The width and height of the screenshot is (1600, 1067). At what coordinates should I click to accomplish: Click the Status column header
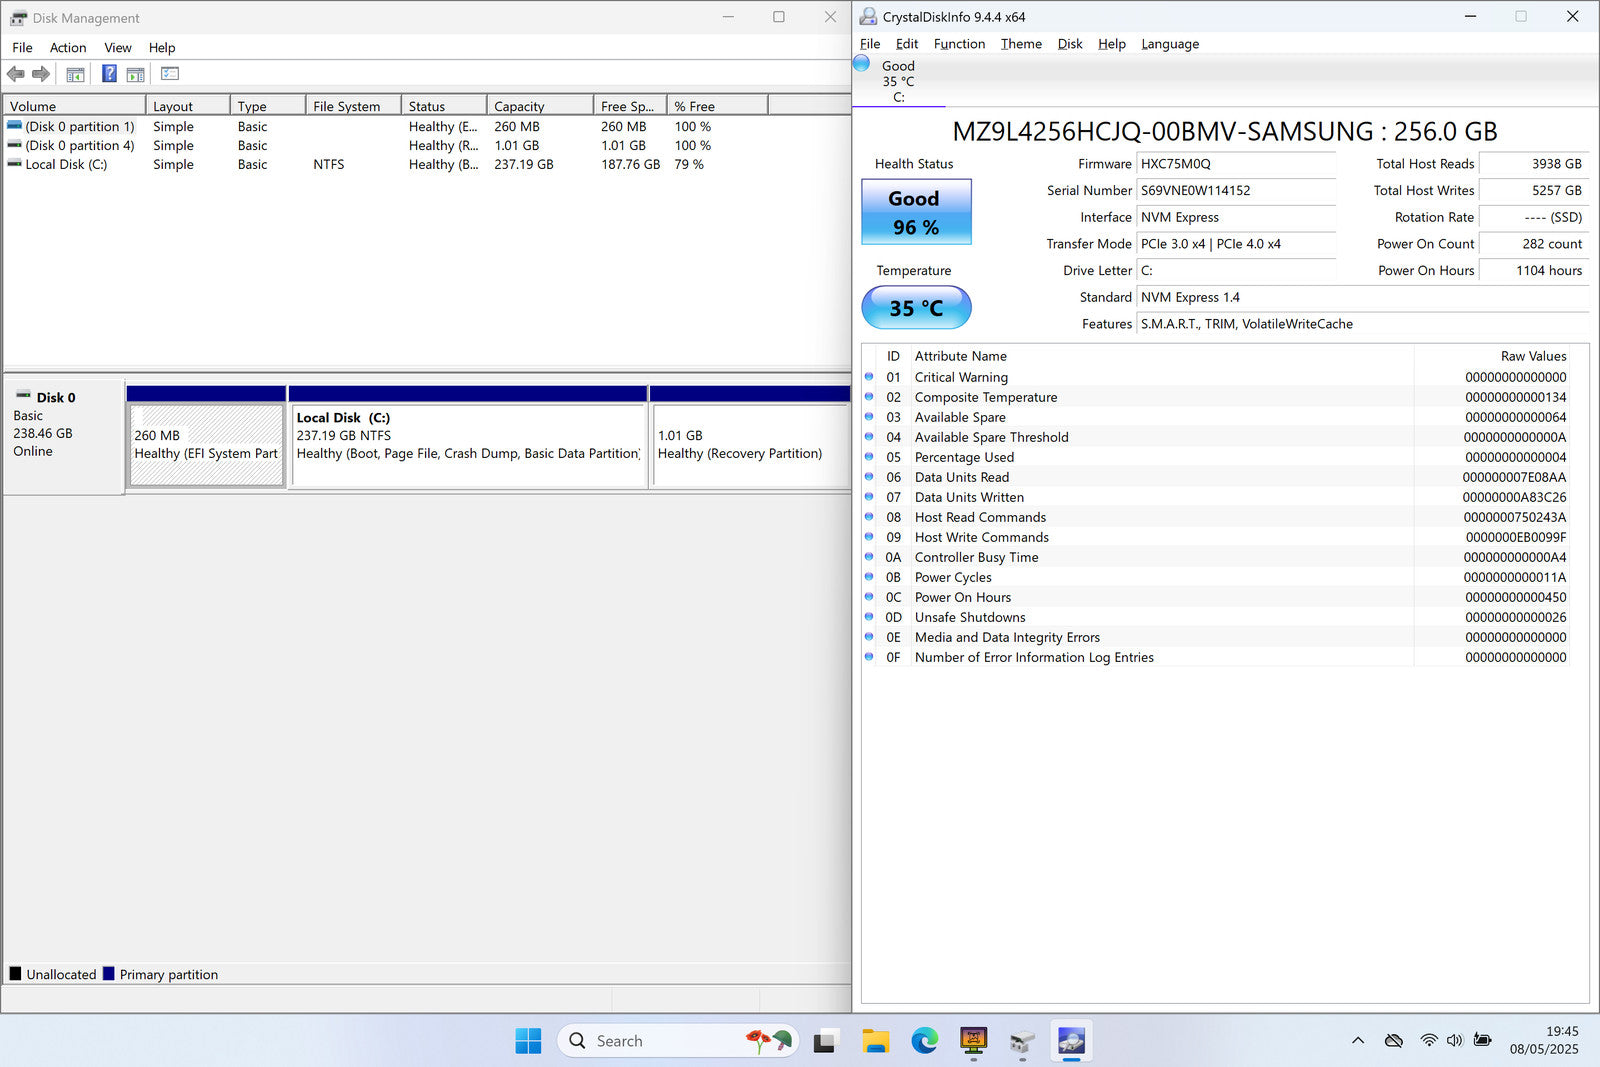click(444, 106)
